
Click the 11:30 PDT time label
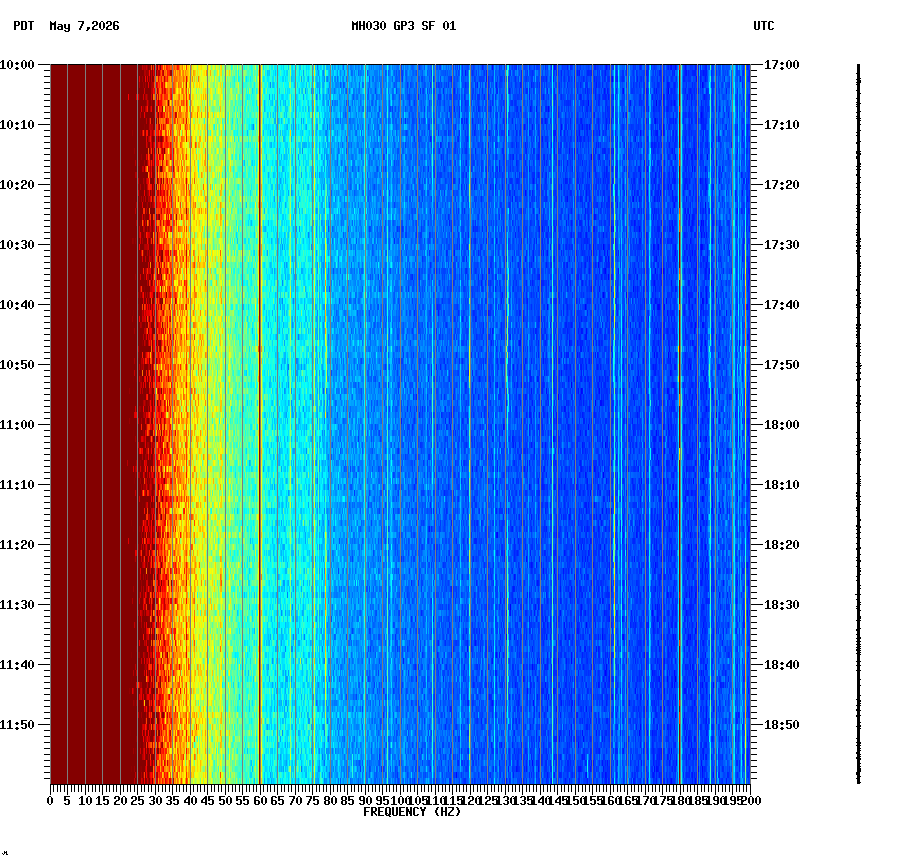point(17,605)
